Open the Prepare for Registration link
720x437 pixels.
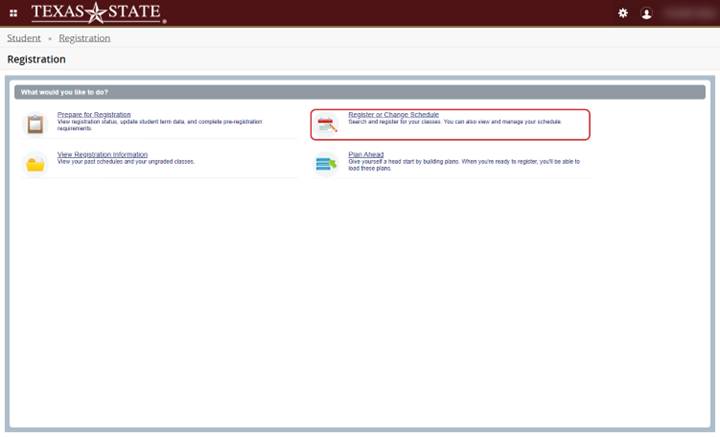97,115
